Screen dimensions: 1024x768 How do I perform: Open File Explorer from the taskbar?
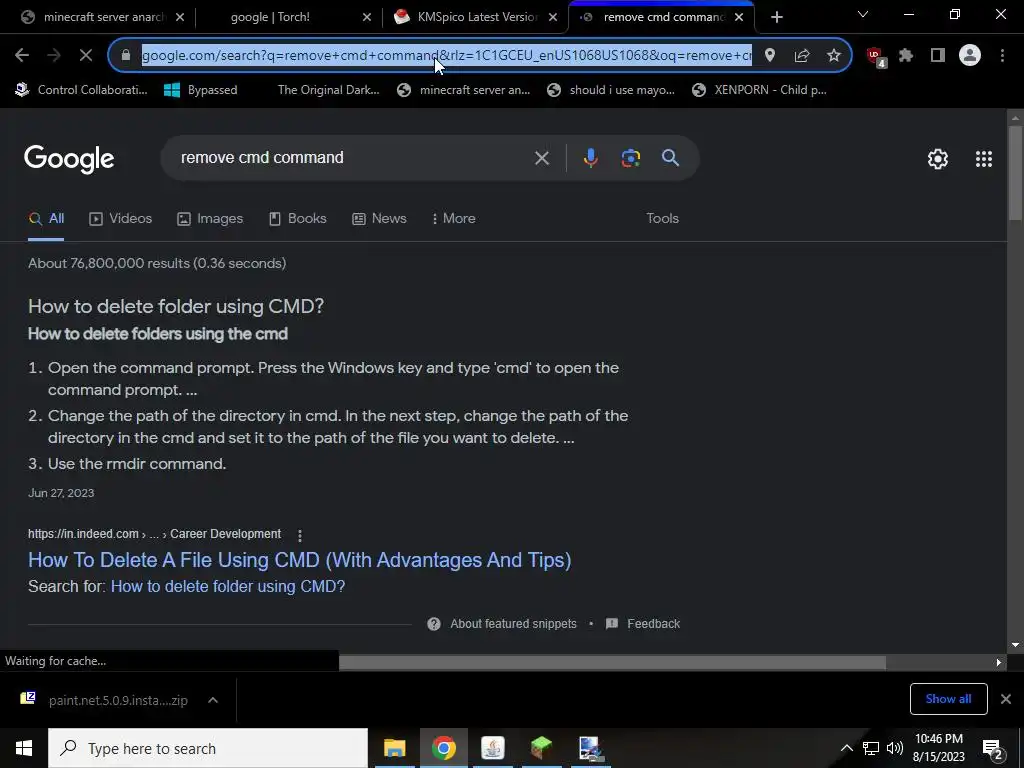pos(394,748)
